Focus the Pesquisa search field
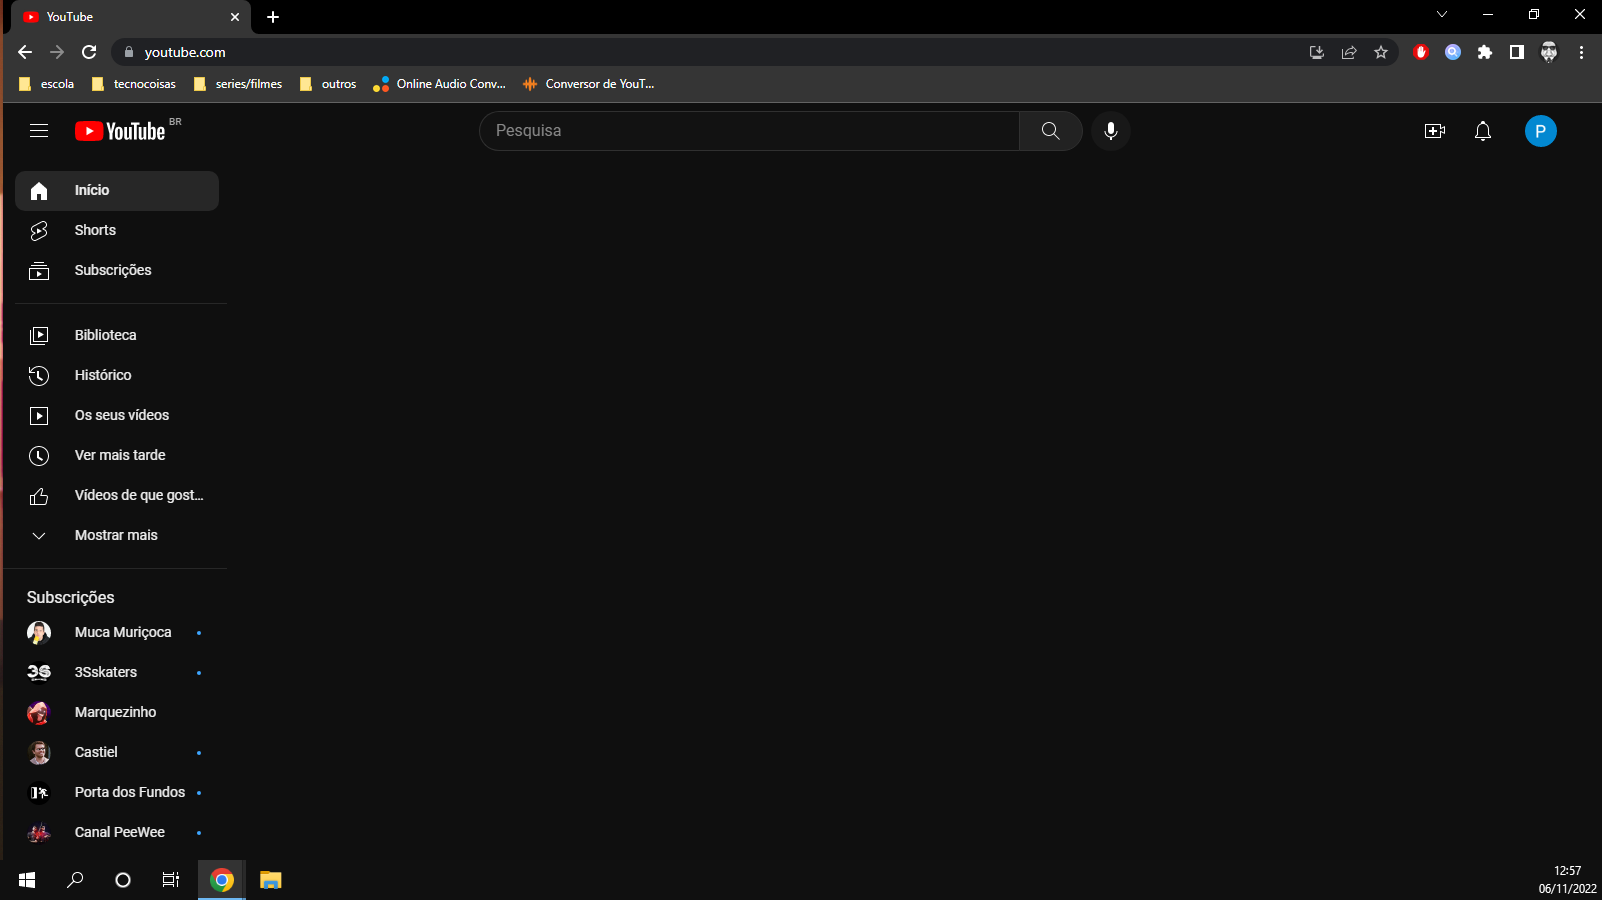This screenshot has width=1602, height=900. click(x=750, y=131)
